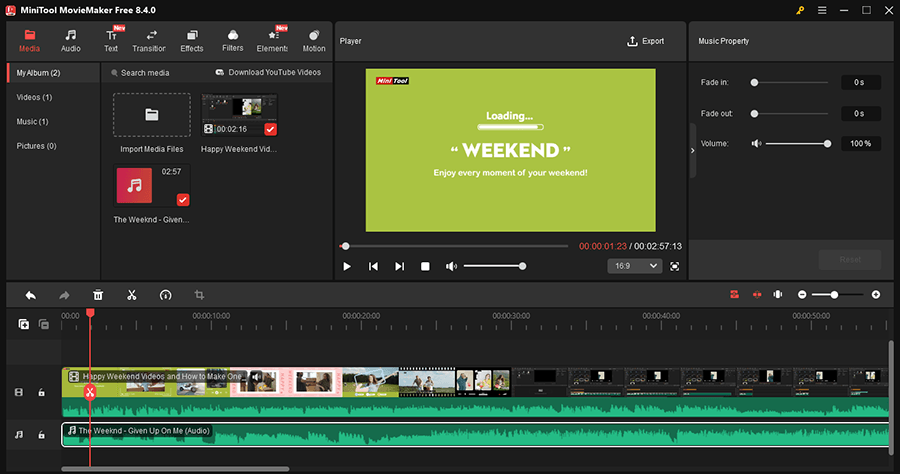Click the remove track icon
The width and height of the screenshot is (900, 474).
[x=44, y=324]
